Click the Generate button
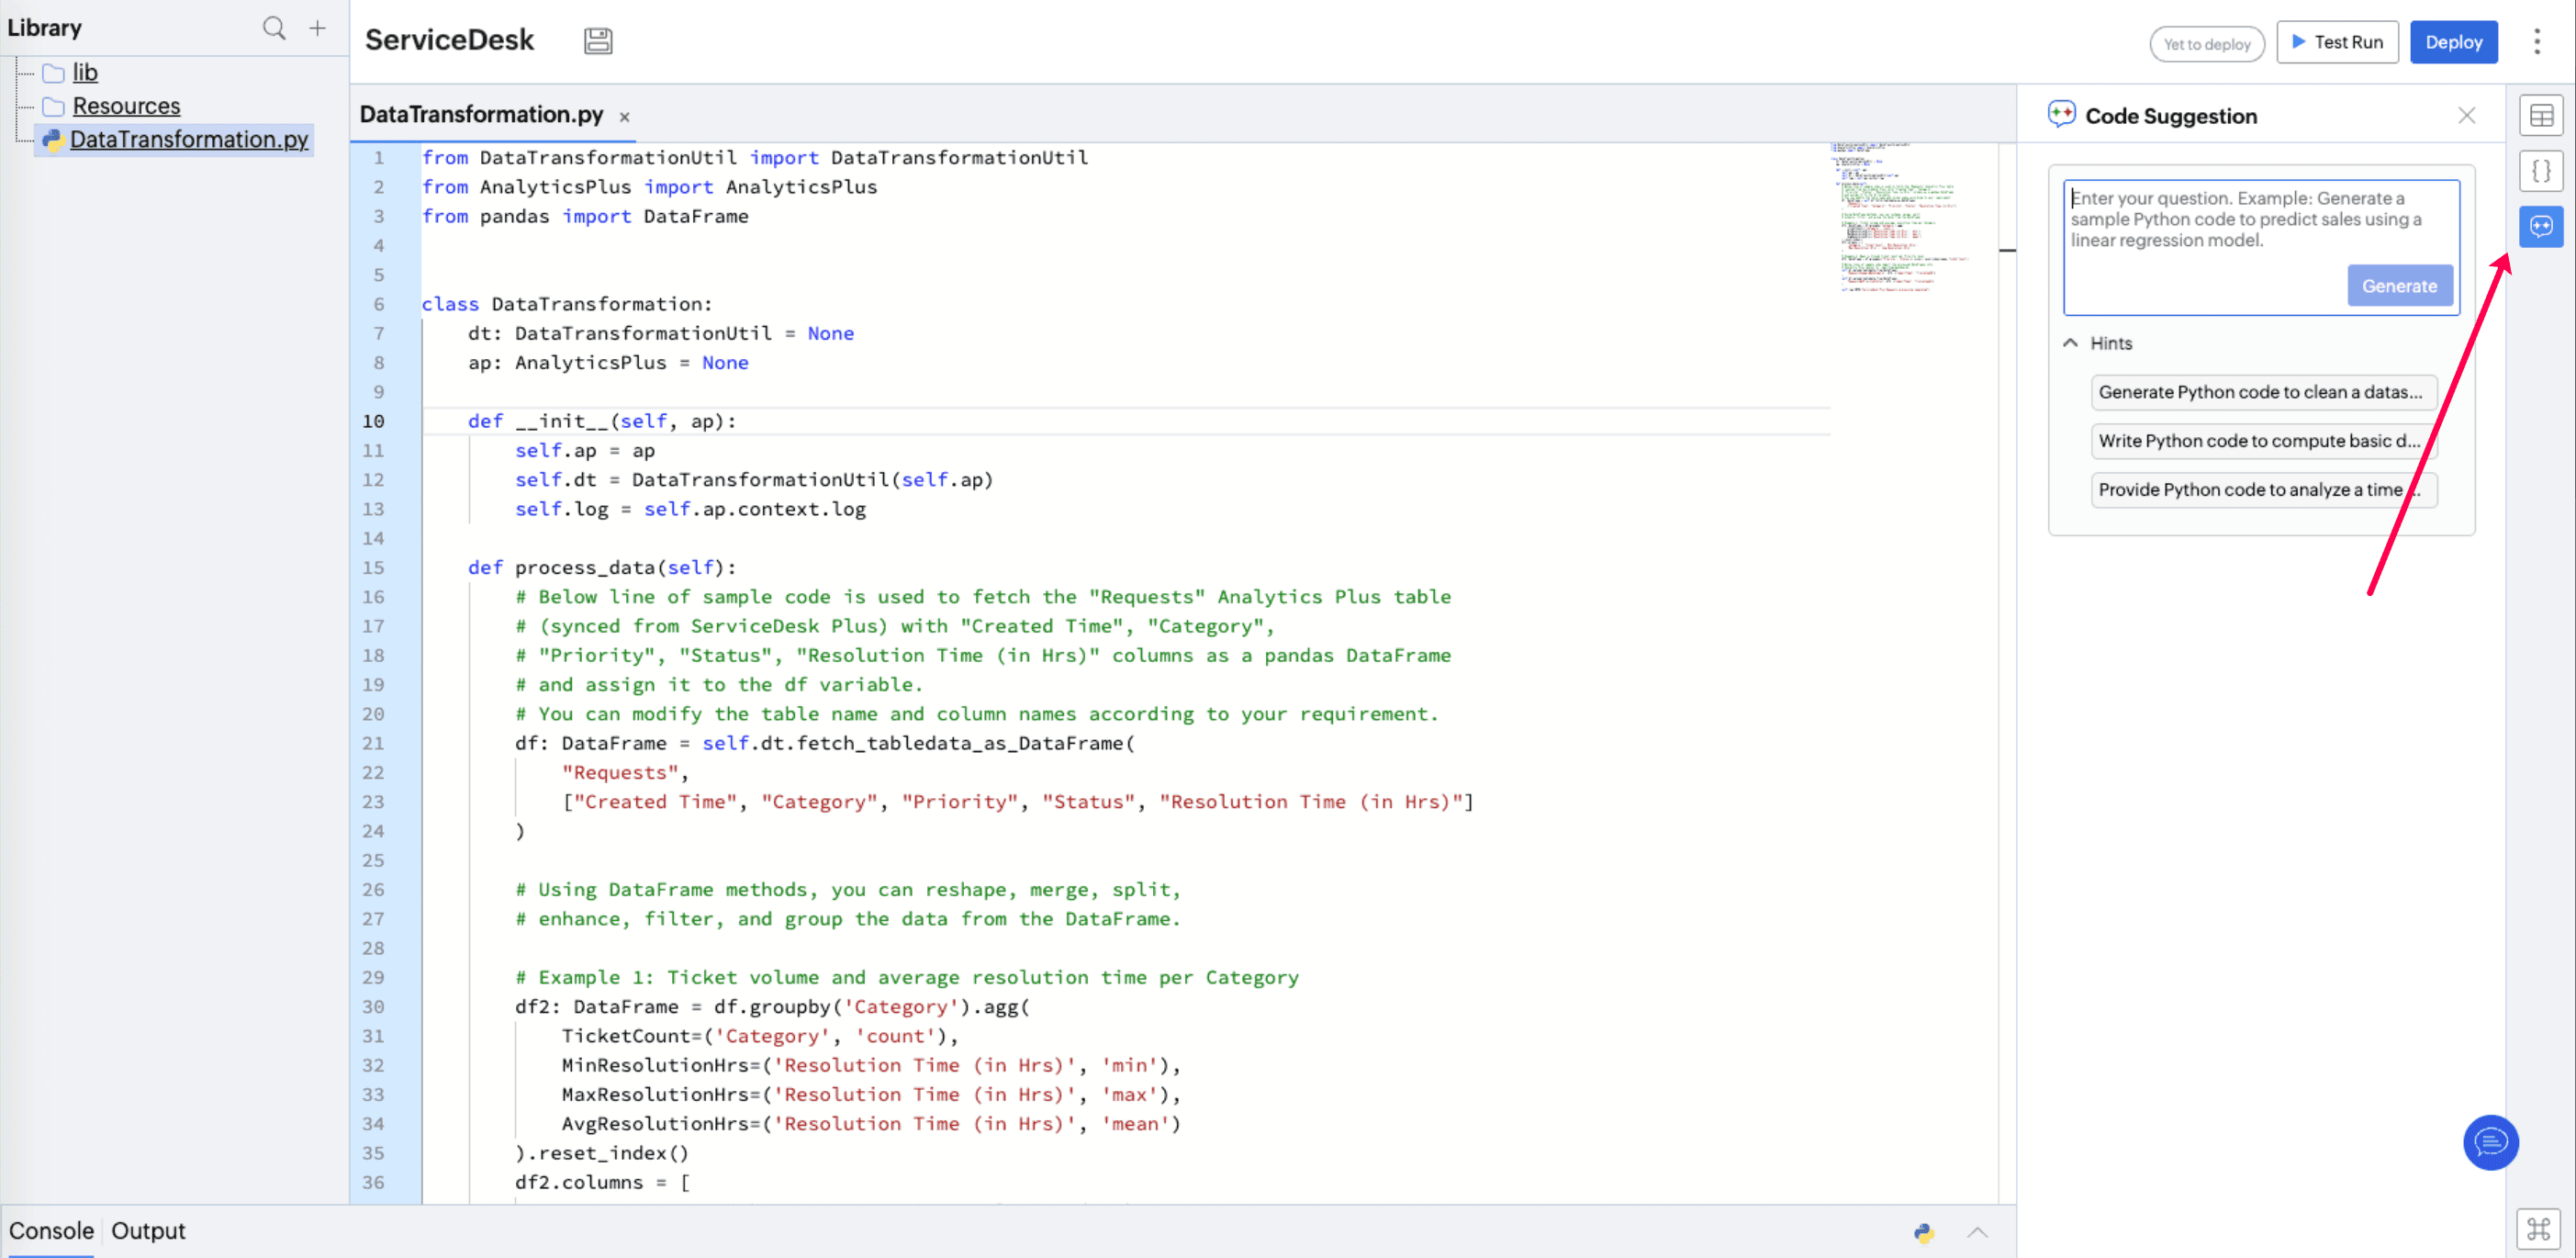The width and height of the screenshot is (2576, 1258). [2399, 286]
